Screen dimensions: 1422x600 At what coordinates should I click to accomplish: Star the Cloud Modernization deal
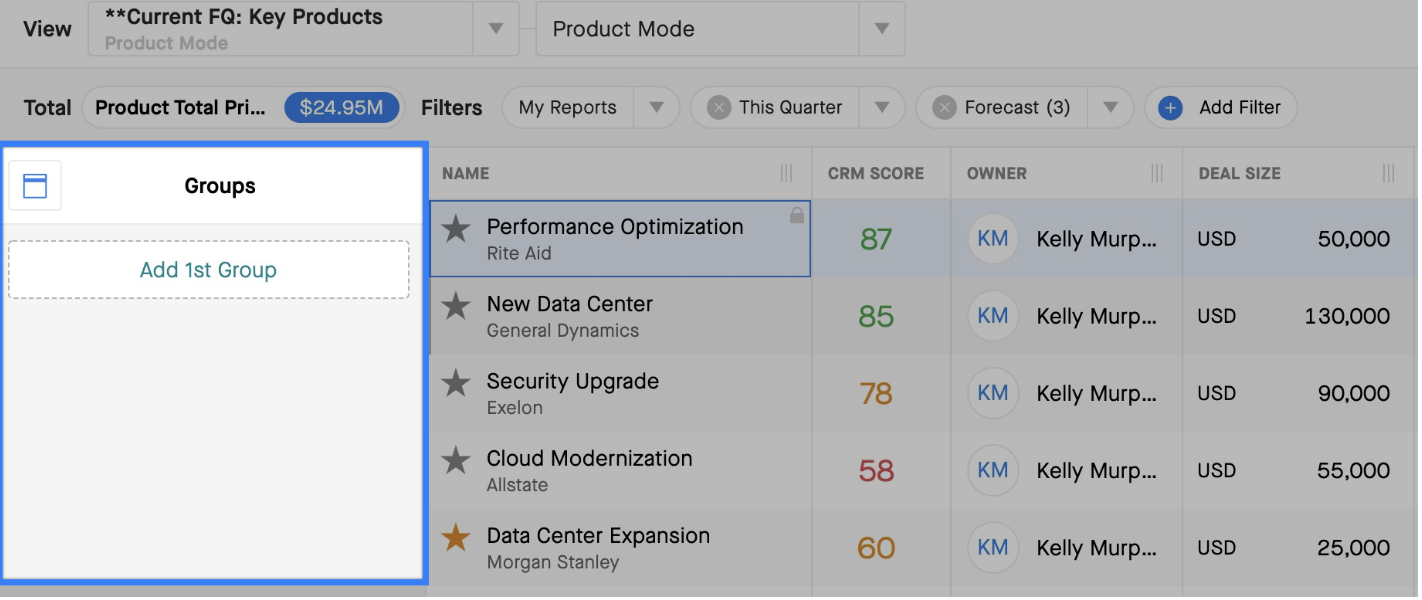456,460
